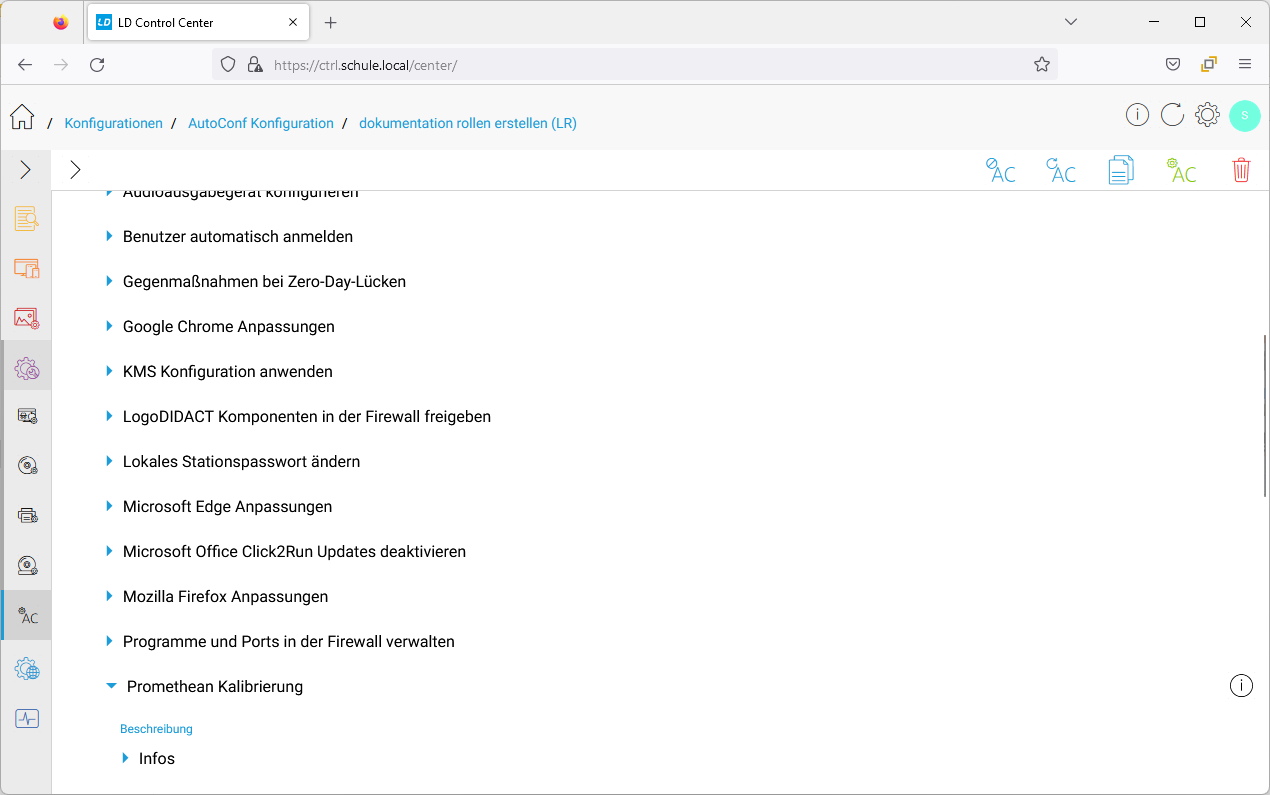This screenshot has width=1270, height=795.
Task: Click the blue copy documents icon
Action: click(x=1121, y=170)
